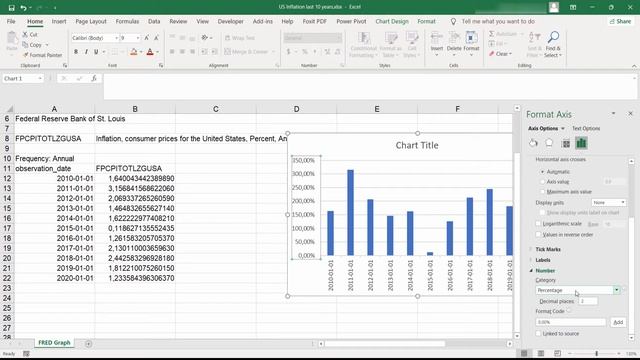Click the Share button
640x360 pixels.
[620, 21]
